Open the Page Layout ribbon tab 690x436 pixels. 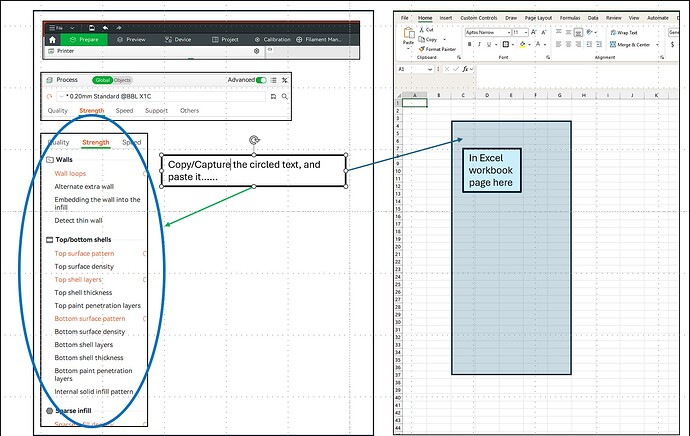tap(538, 18)
